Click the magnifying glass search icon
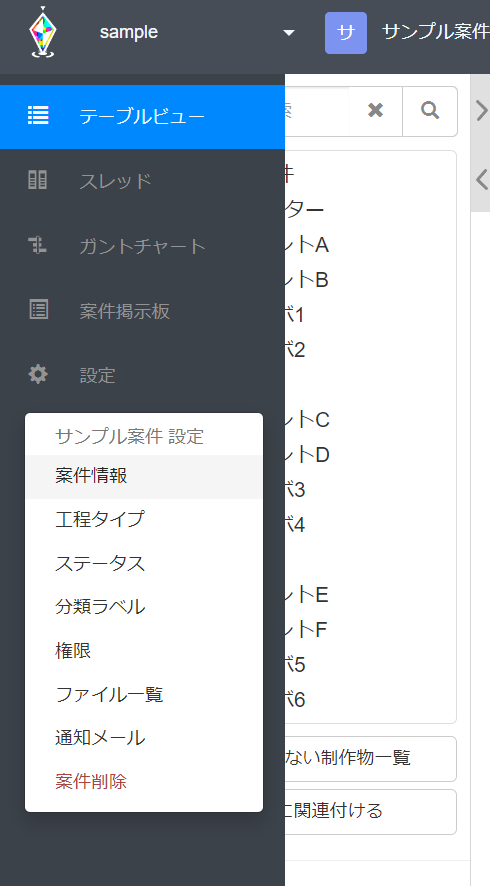 (x=430, y=111)
